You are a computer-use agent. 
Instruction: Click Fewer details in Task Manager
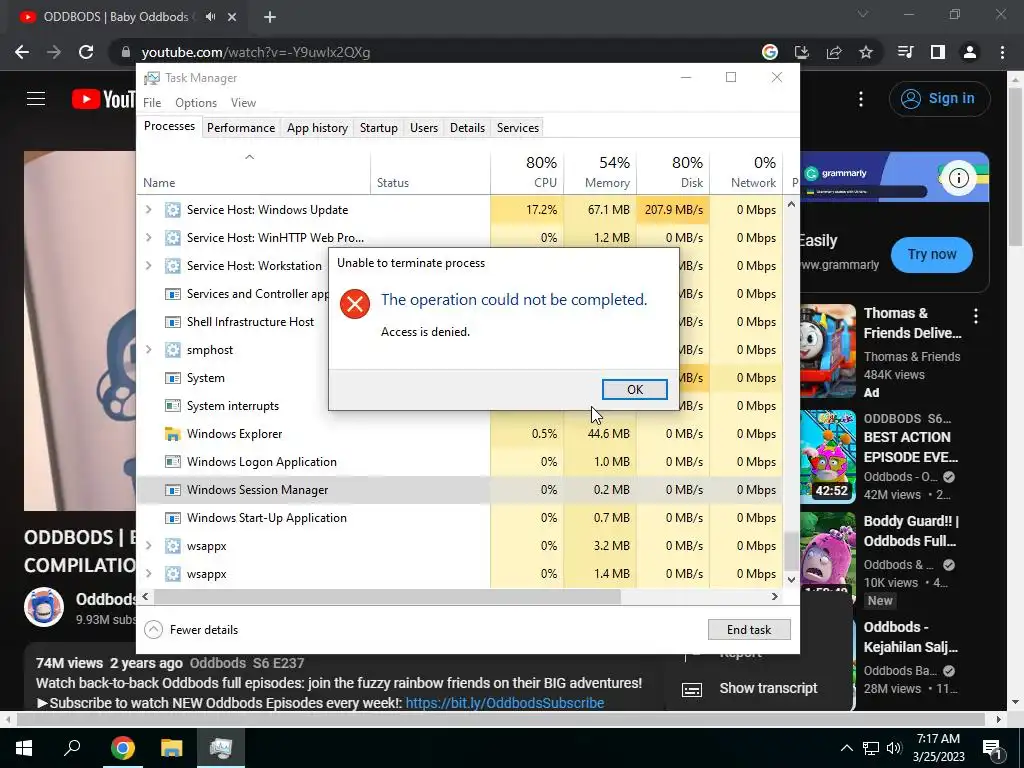click(191, 630)
